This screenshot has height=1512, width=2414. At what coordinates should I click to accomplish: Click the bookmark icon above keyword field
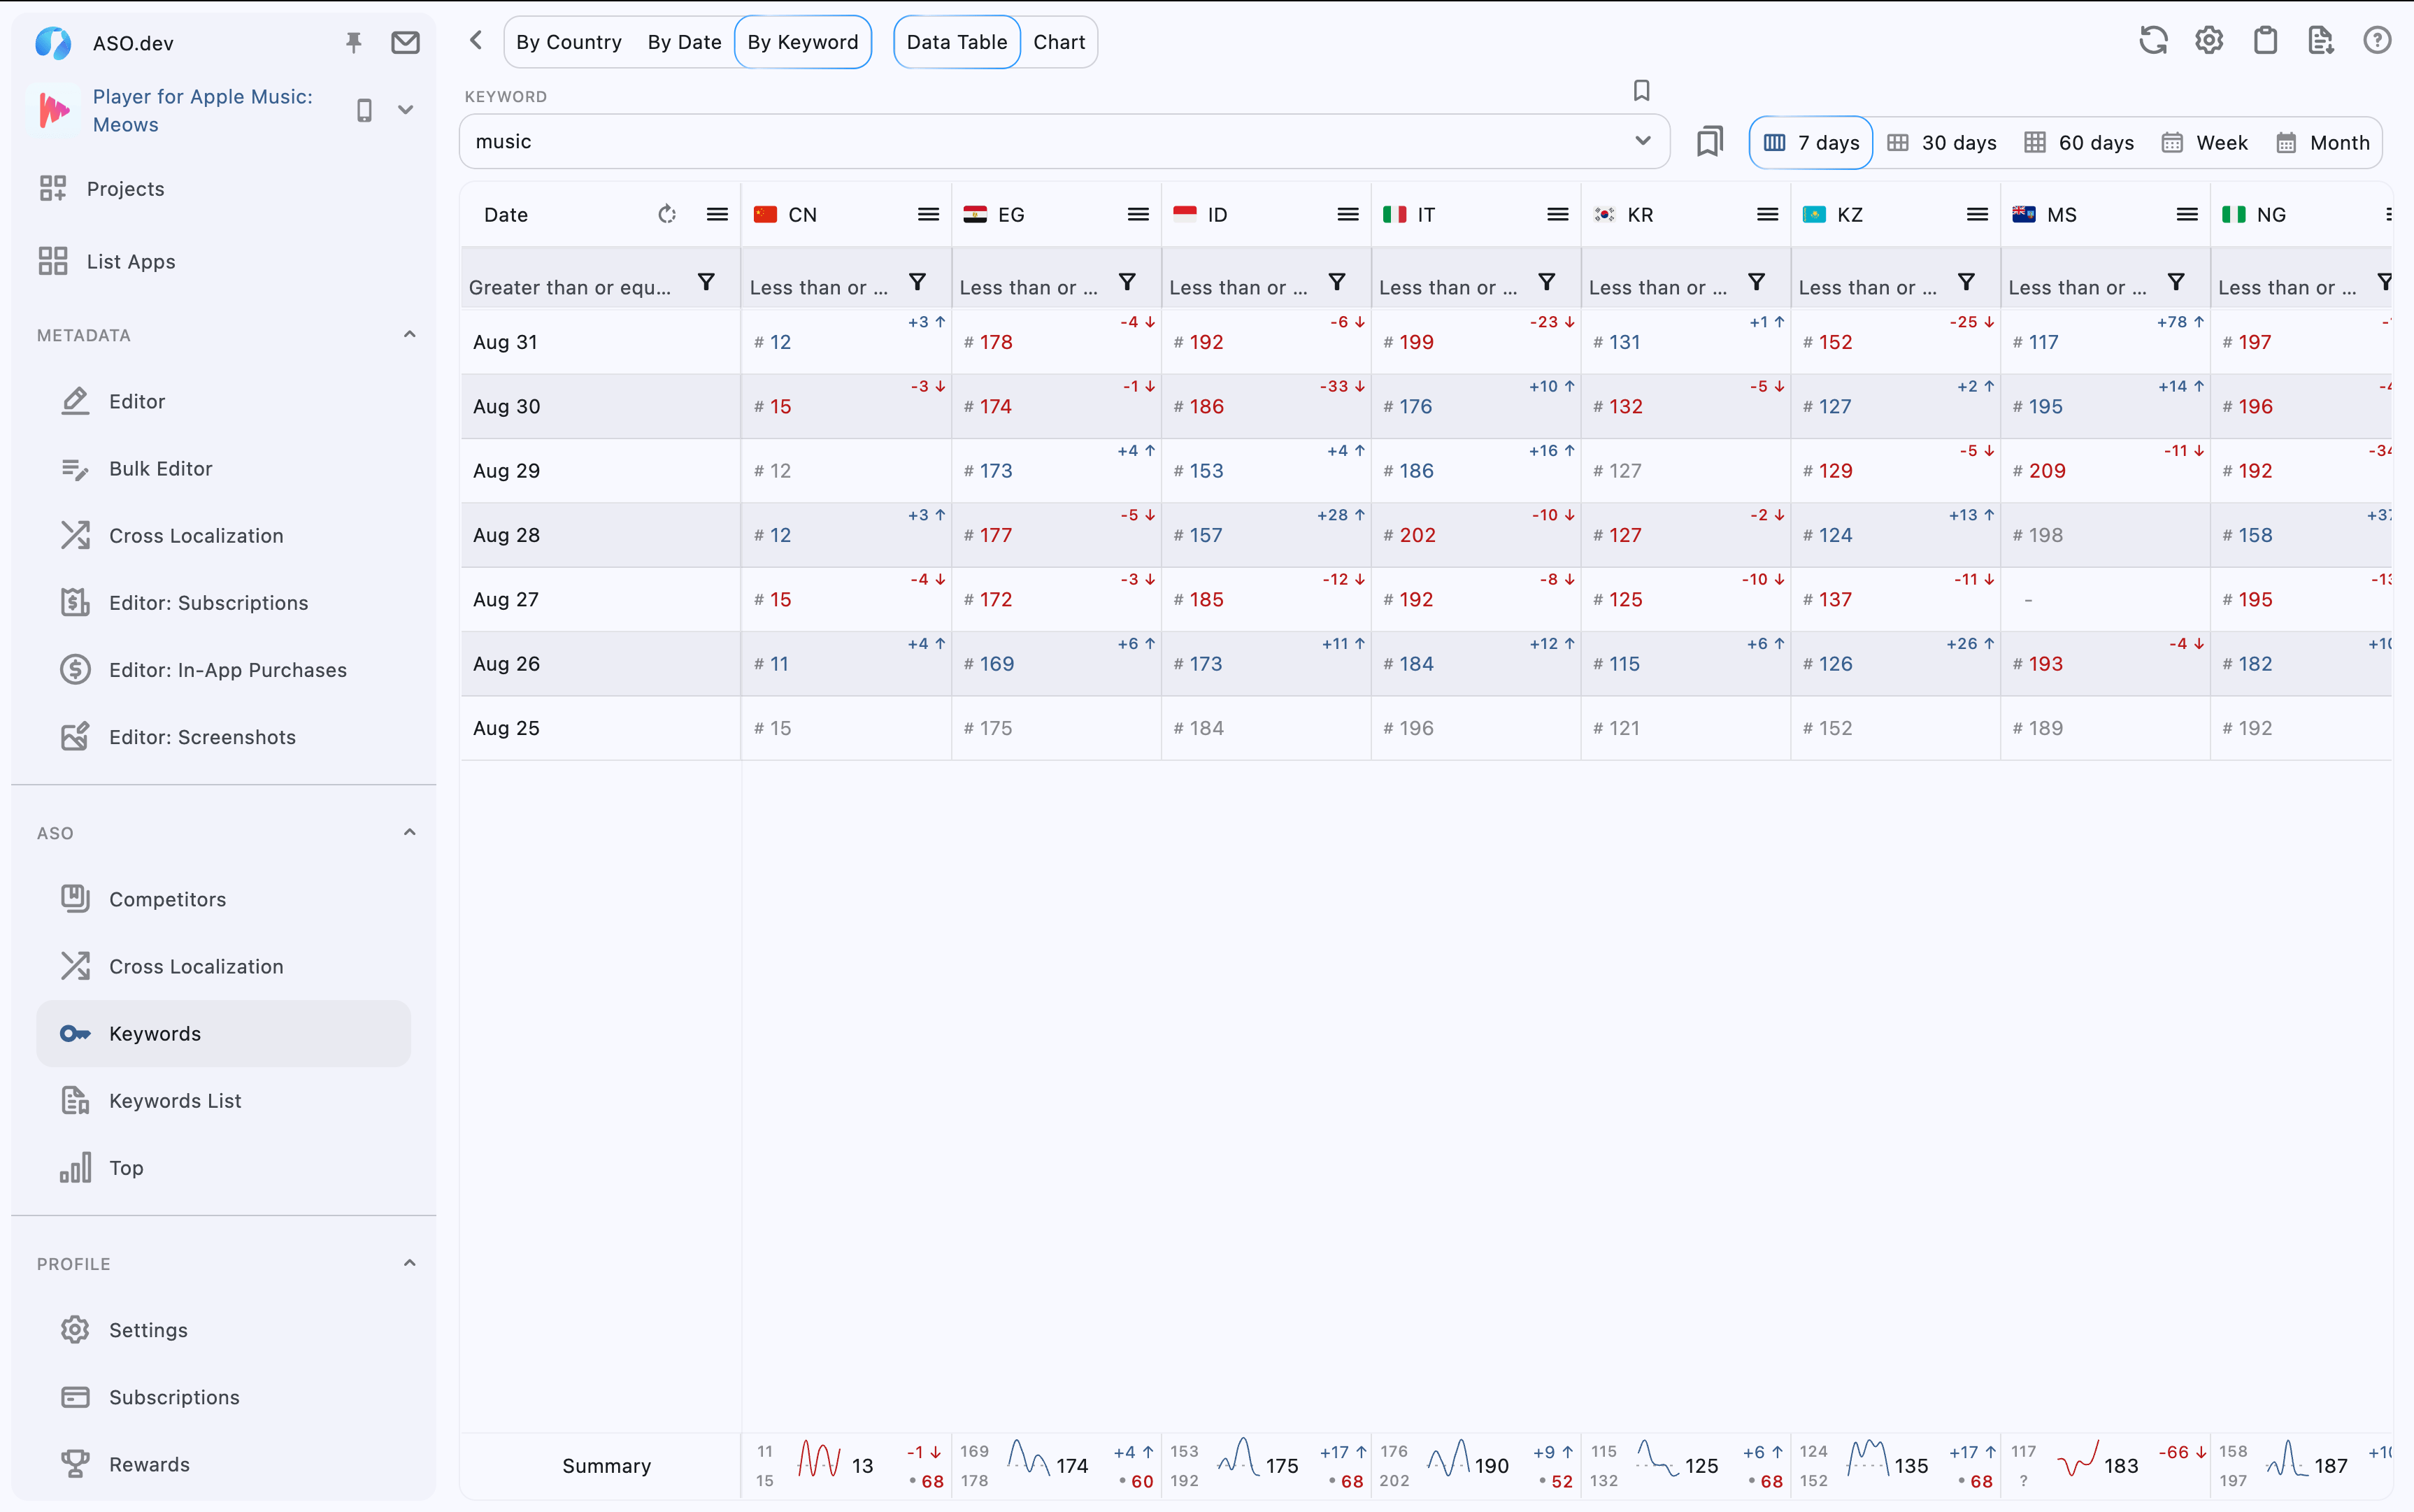[1641, 91]
